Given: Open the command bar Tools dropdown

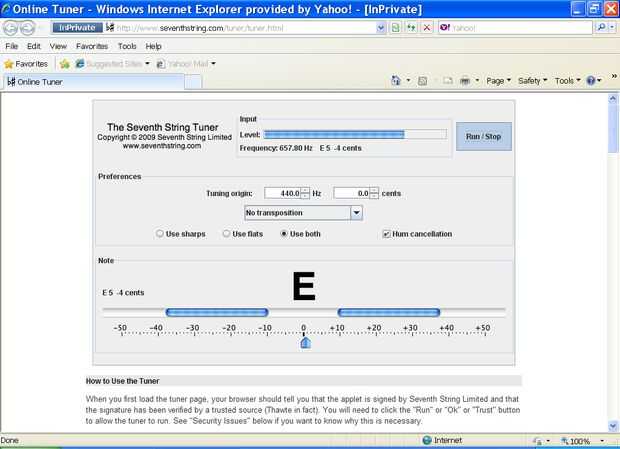Looking at the screenshot, I should point(567,81).
